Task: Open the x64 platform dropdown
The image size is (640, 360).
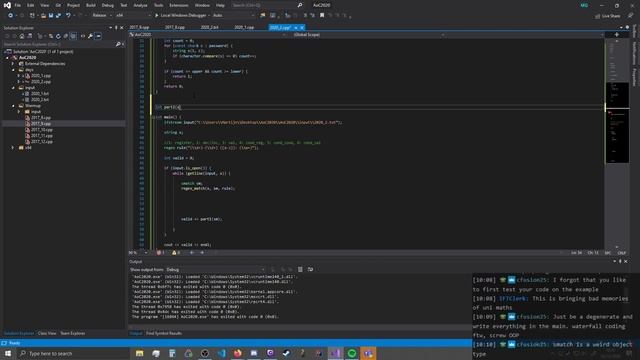Action: (132, 16)
